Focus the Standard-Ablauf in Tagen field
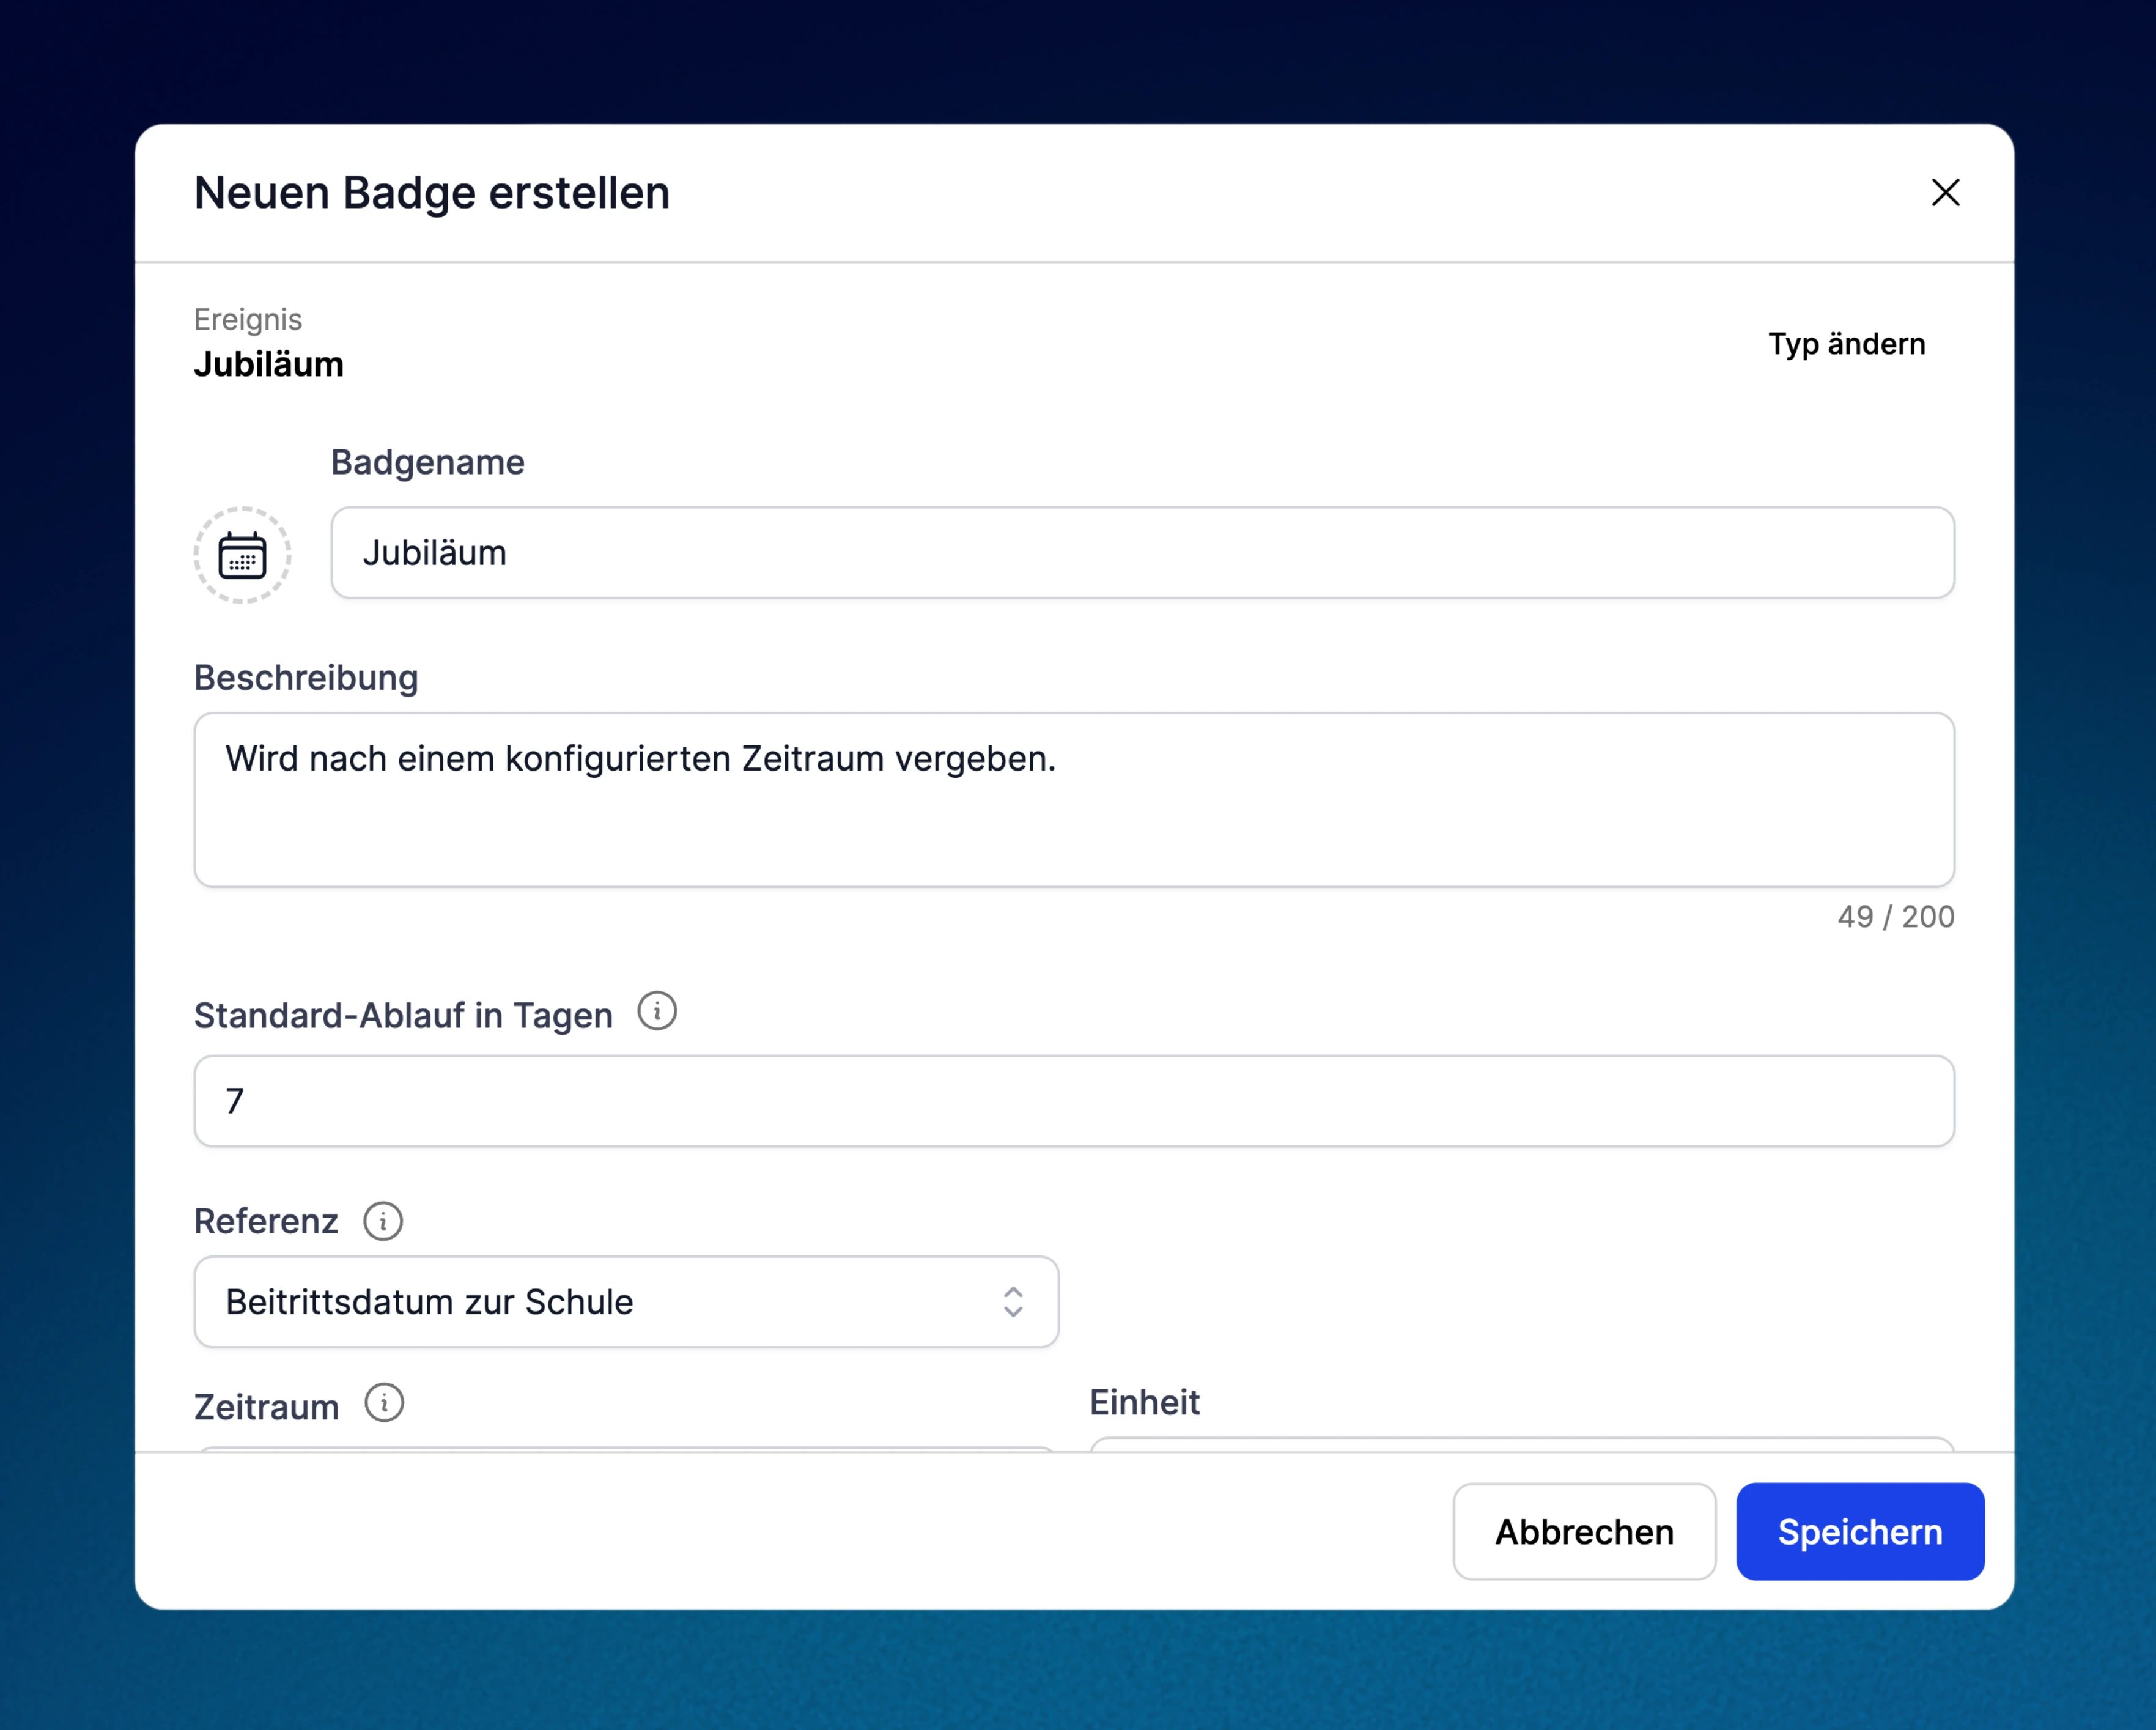Screen dimensions: 2156x1730 tap(1074, 1101)
